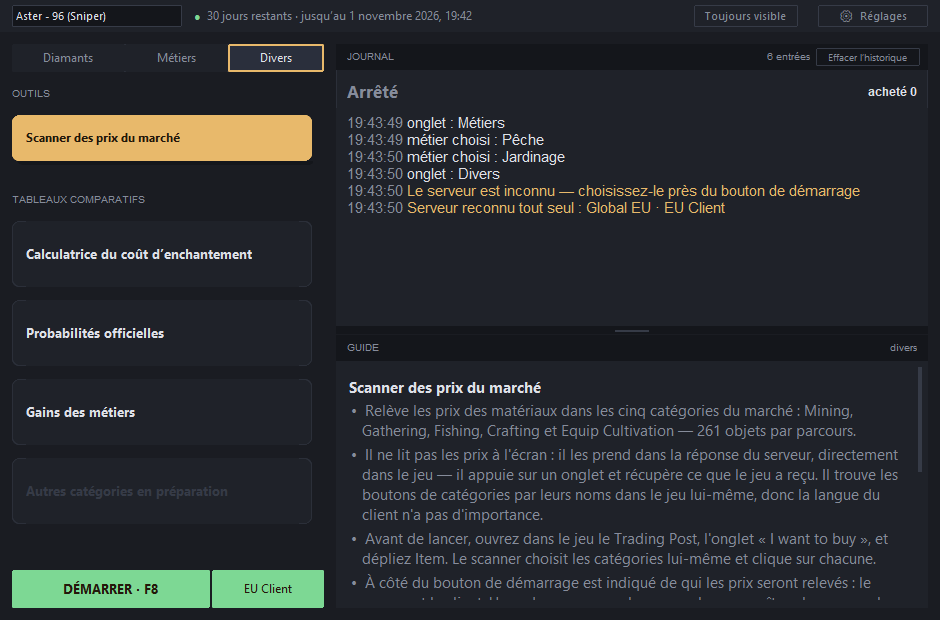Image resolution: width=940 pixels, height=620 pixels.
Task: Click the '6 entrées' label
Action: click(x=788, y=57)
